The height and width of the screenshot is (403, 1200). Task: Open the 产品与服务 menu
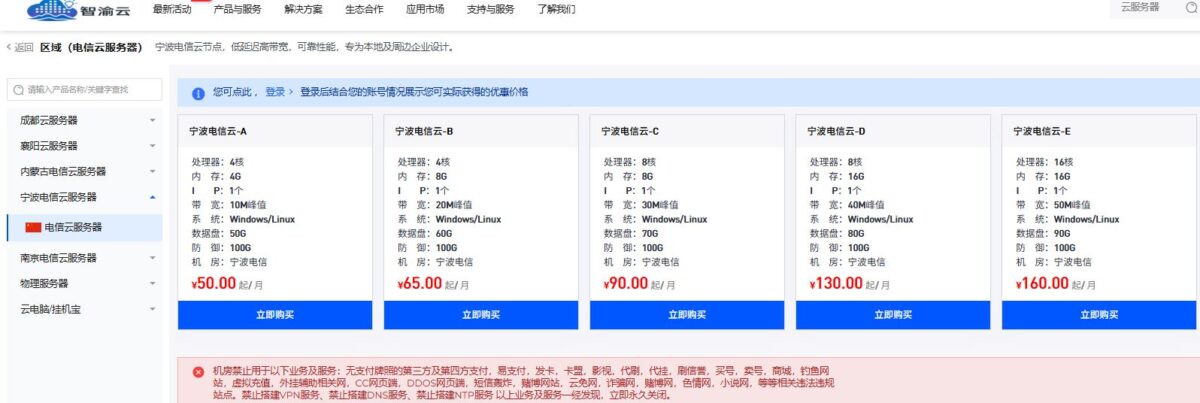(238, 9)
